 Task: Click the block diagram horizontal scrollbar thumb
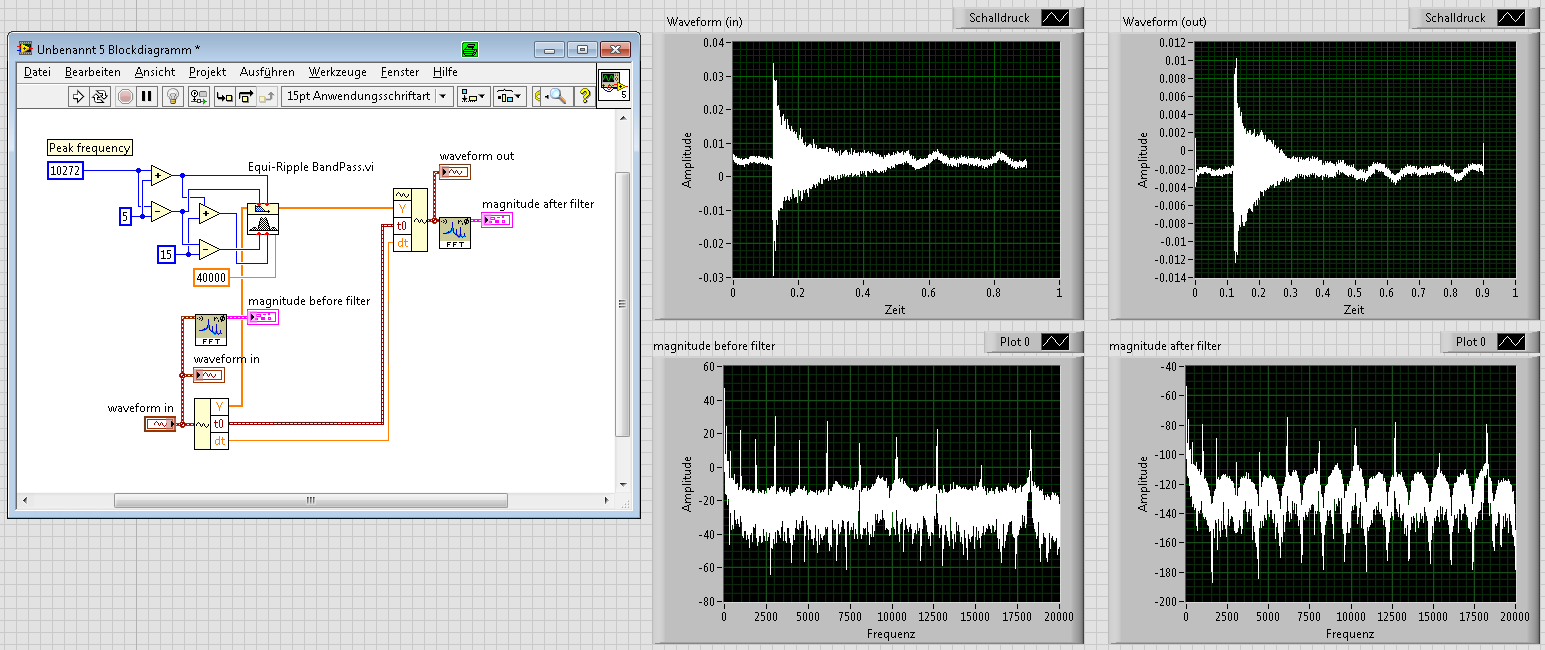point(313,500)
